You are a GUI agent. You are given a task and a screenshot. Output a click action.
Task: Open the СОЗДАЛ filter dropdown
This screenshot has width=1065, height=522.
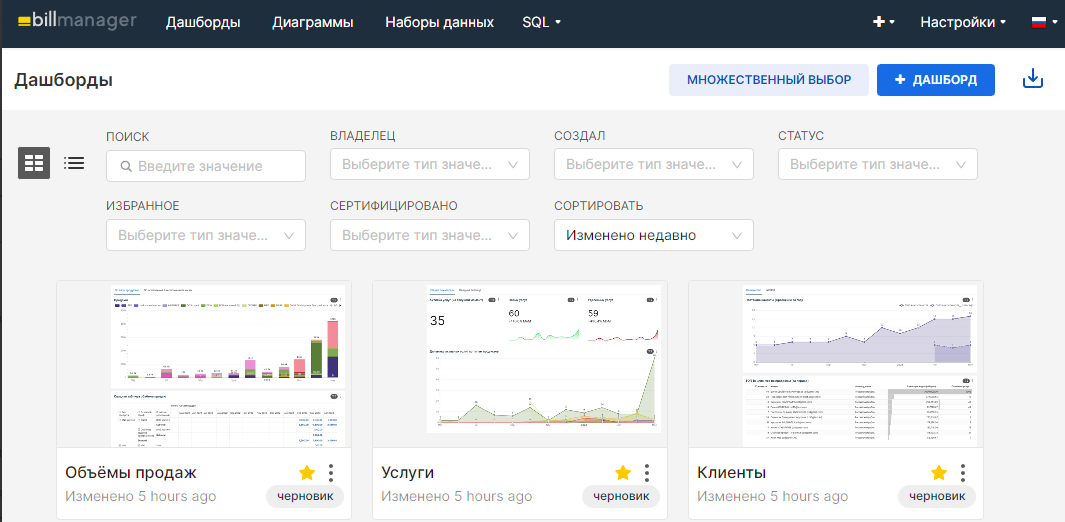click(x=654, y=164)
